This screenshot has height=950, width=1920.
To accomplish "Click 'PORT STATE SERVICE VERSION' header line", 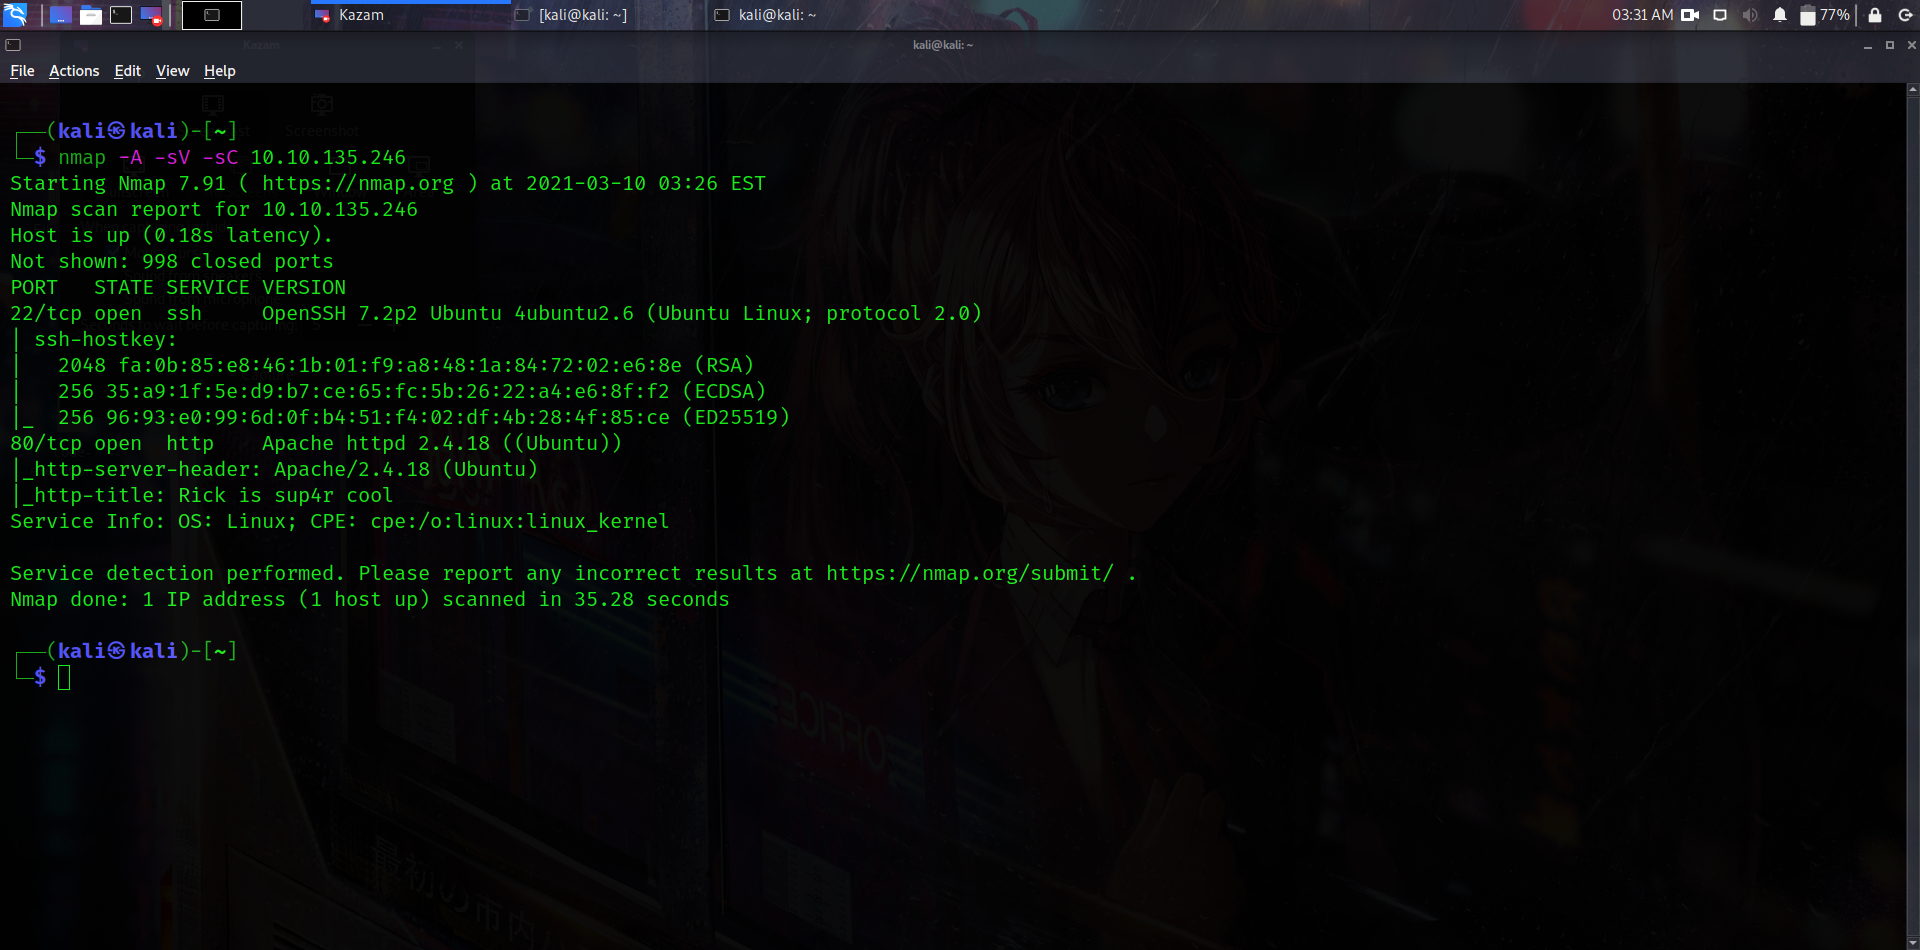I will 178,288.
